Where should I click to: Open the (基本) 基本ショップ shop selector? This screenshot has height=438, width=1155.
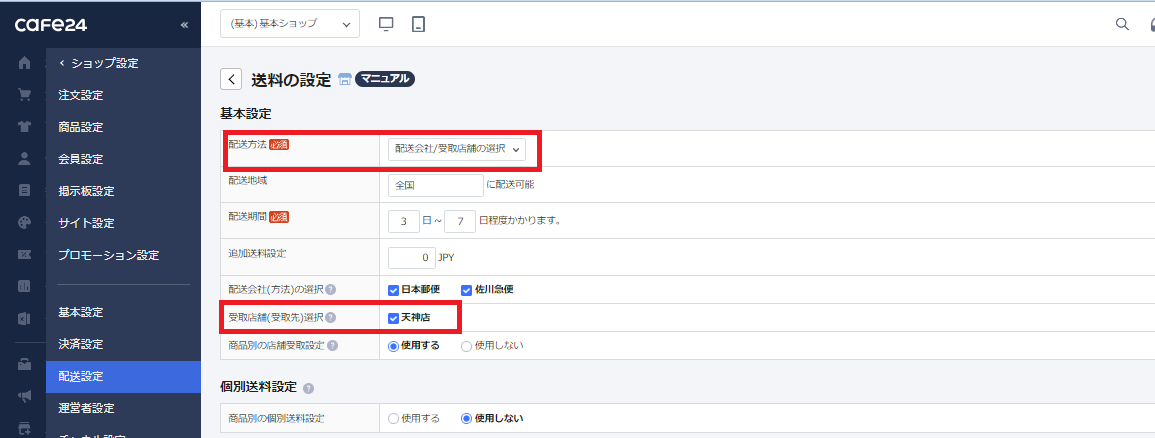coord(290,24)
